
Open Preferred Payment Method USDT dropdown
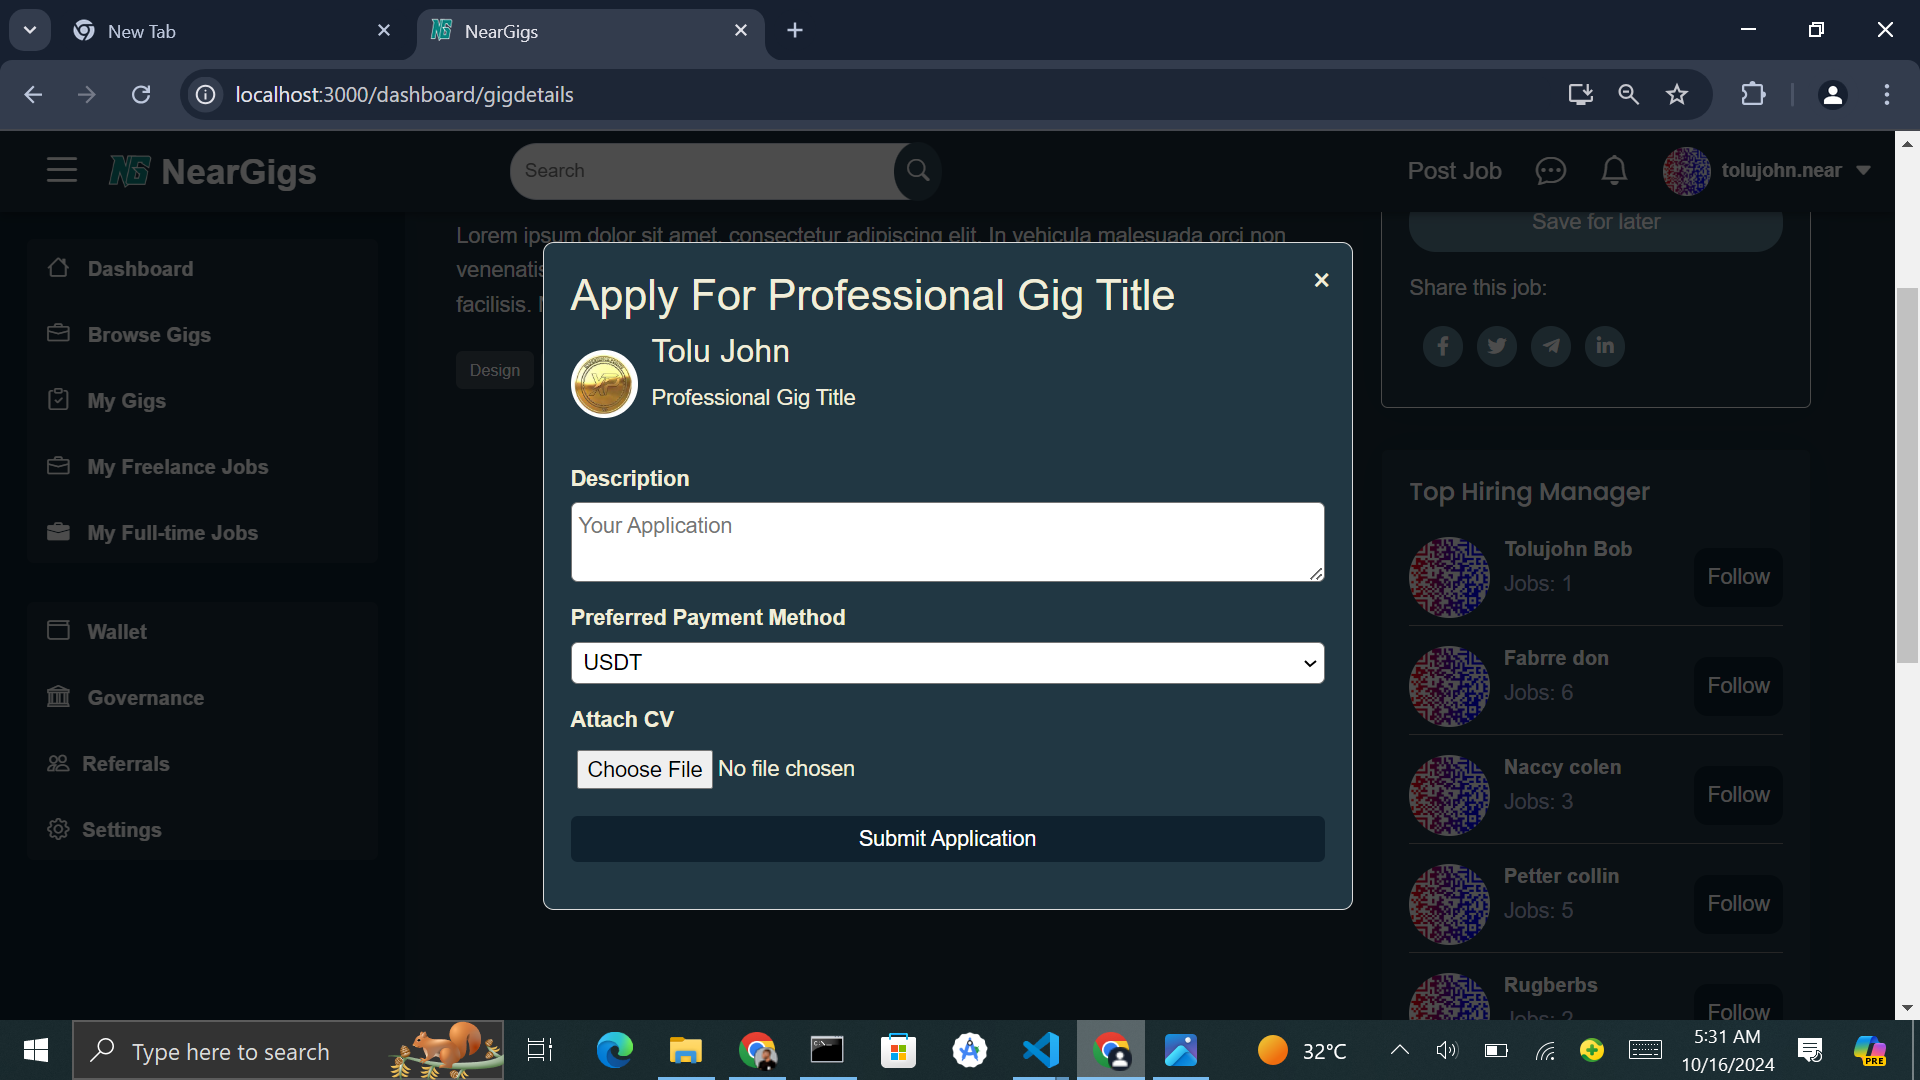pos(947,663)
